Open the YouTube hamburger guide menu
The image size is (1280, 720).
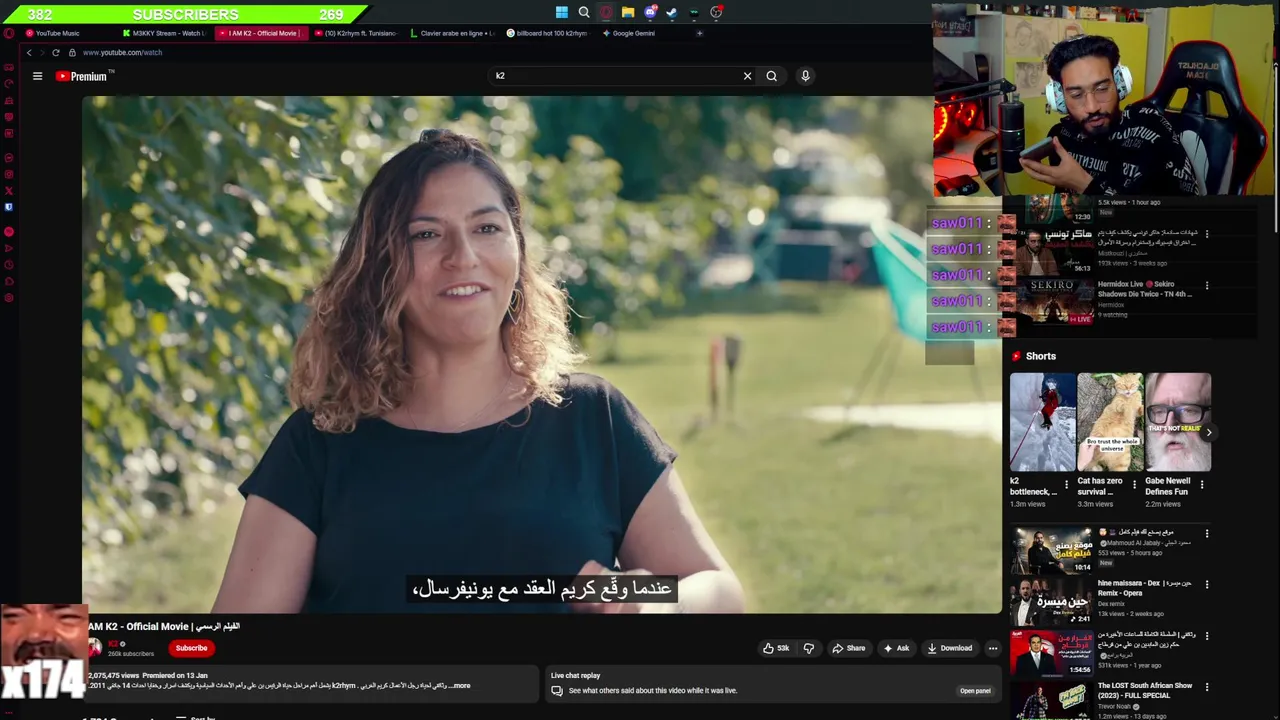(x=37, y=76)
